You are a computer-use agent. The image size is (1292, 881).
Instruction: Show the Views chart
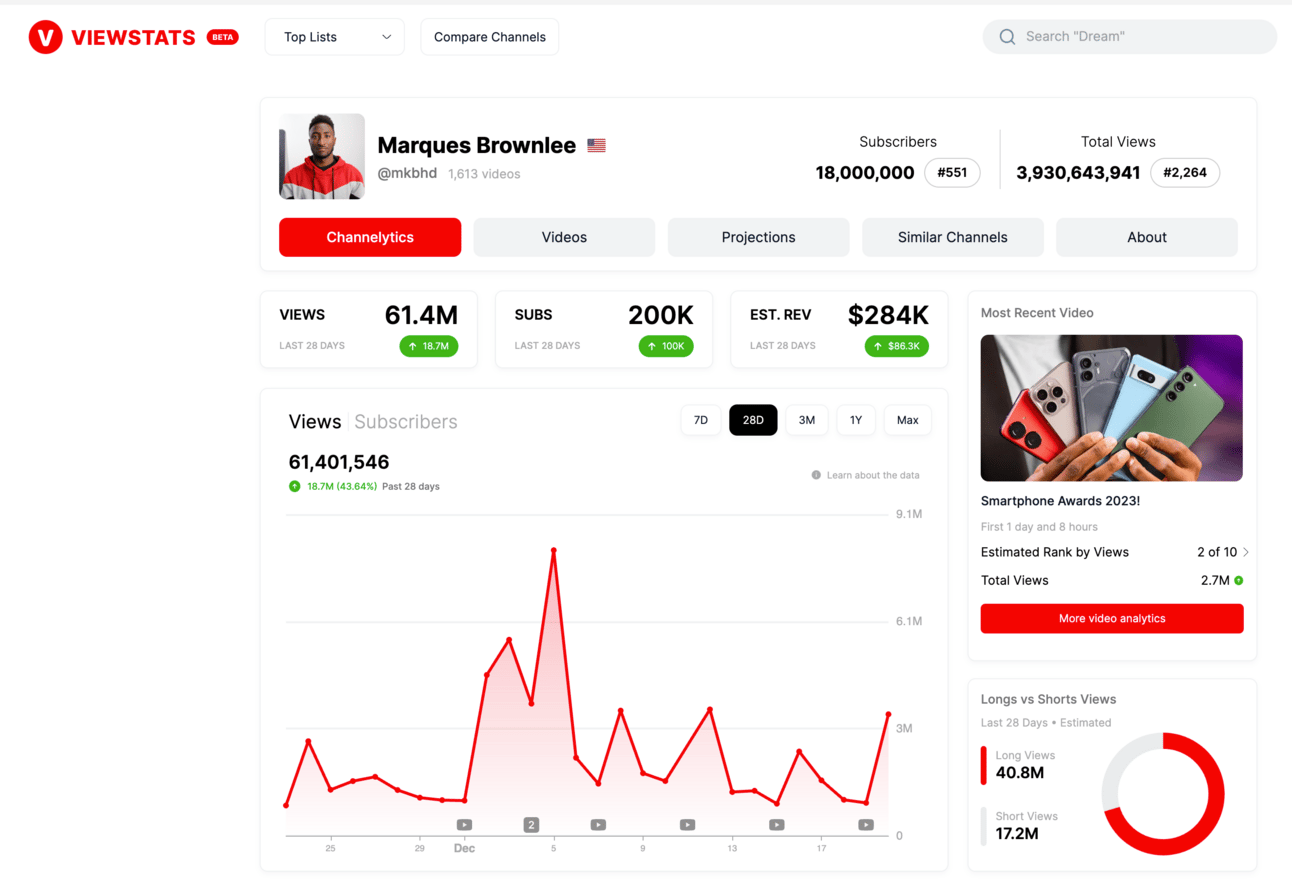[315, 422]
